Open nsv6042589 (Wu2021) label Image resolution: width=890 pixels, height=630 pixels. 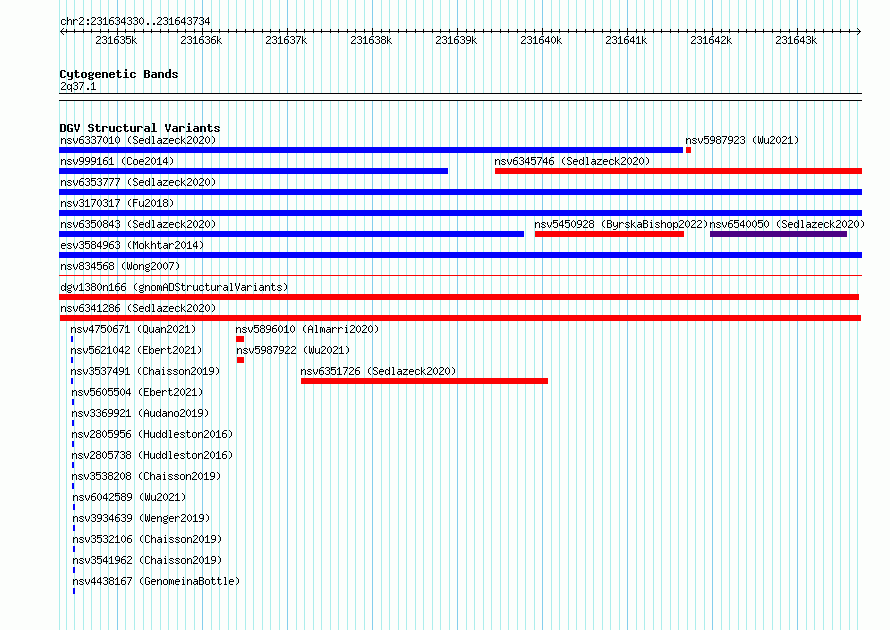[129, 497]
